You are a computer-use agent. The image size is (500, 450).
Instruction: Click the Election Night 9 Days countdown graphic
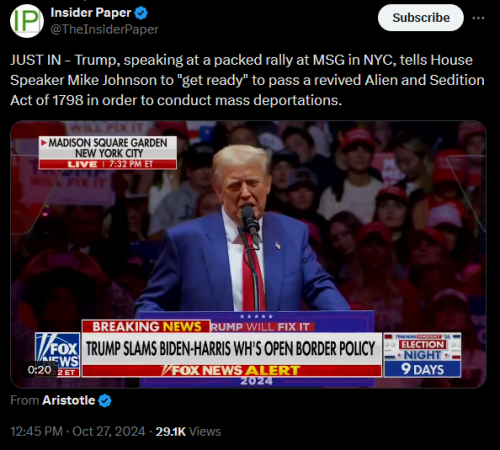(x=422, y=355)
